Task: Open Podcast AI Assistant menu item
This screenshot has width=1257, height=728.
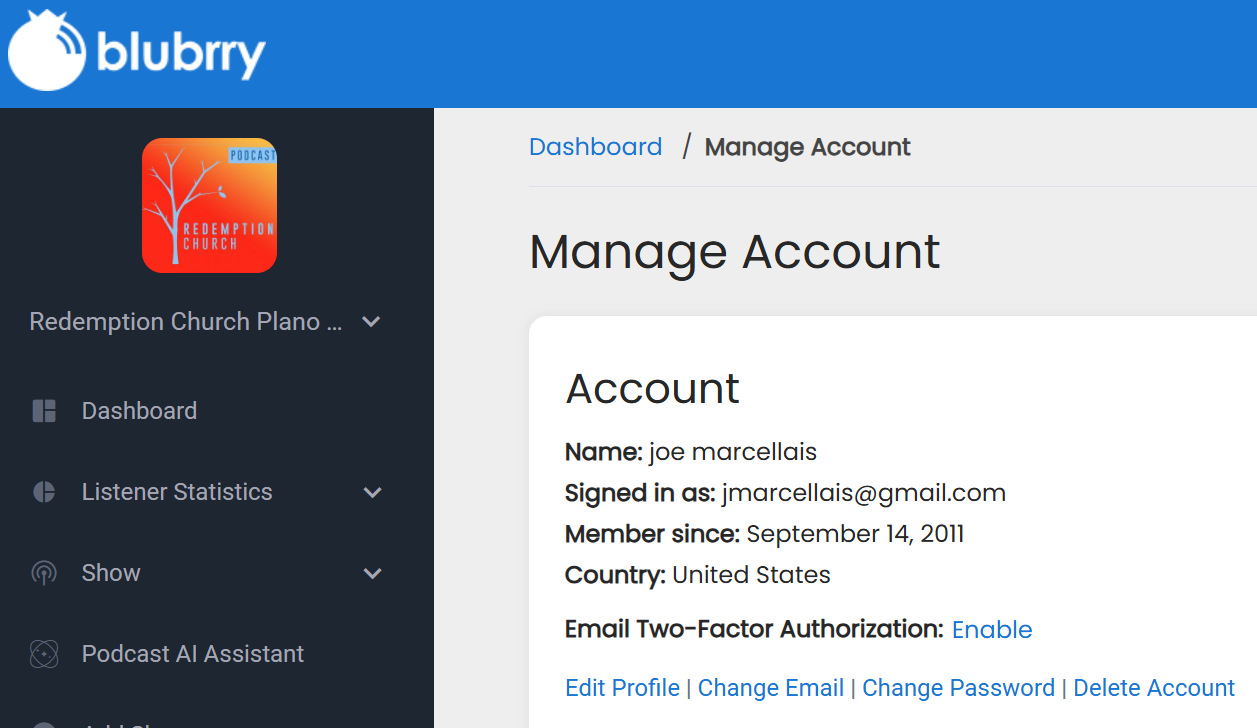Action: [x=193, y=654]
